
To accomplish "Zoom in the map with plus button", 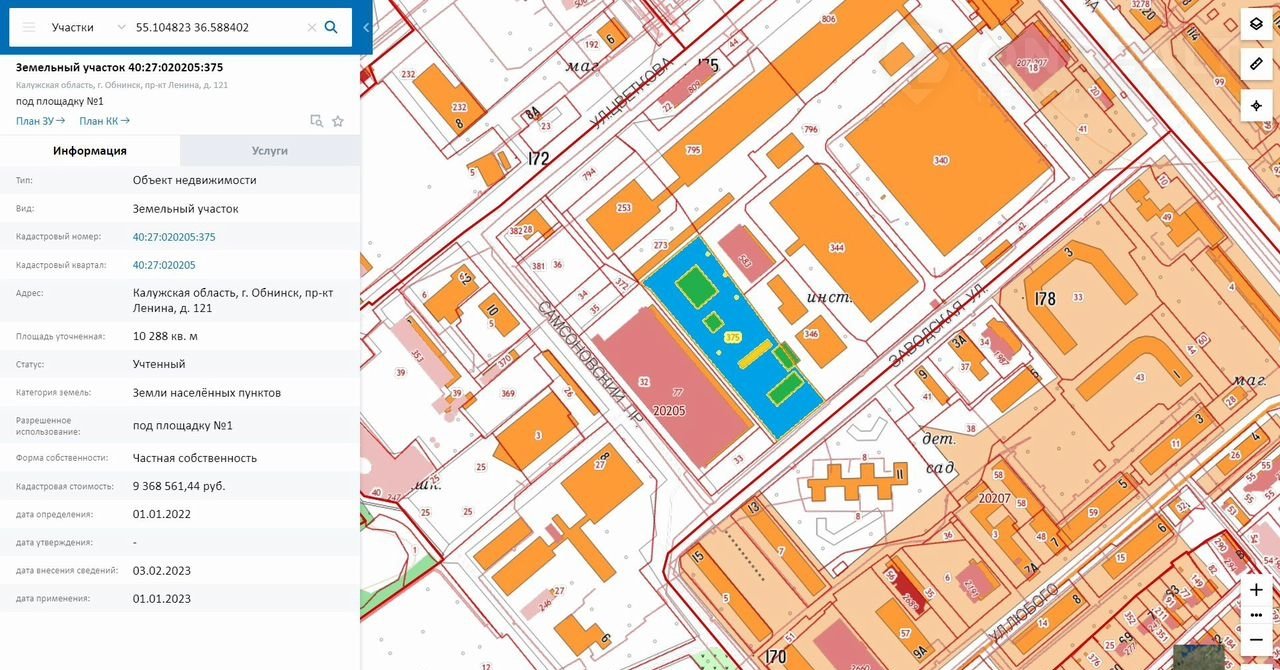I will [x=1256, y=590].
